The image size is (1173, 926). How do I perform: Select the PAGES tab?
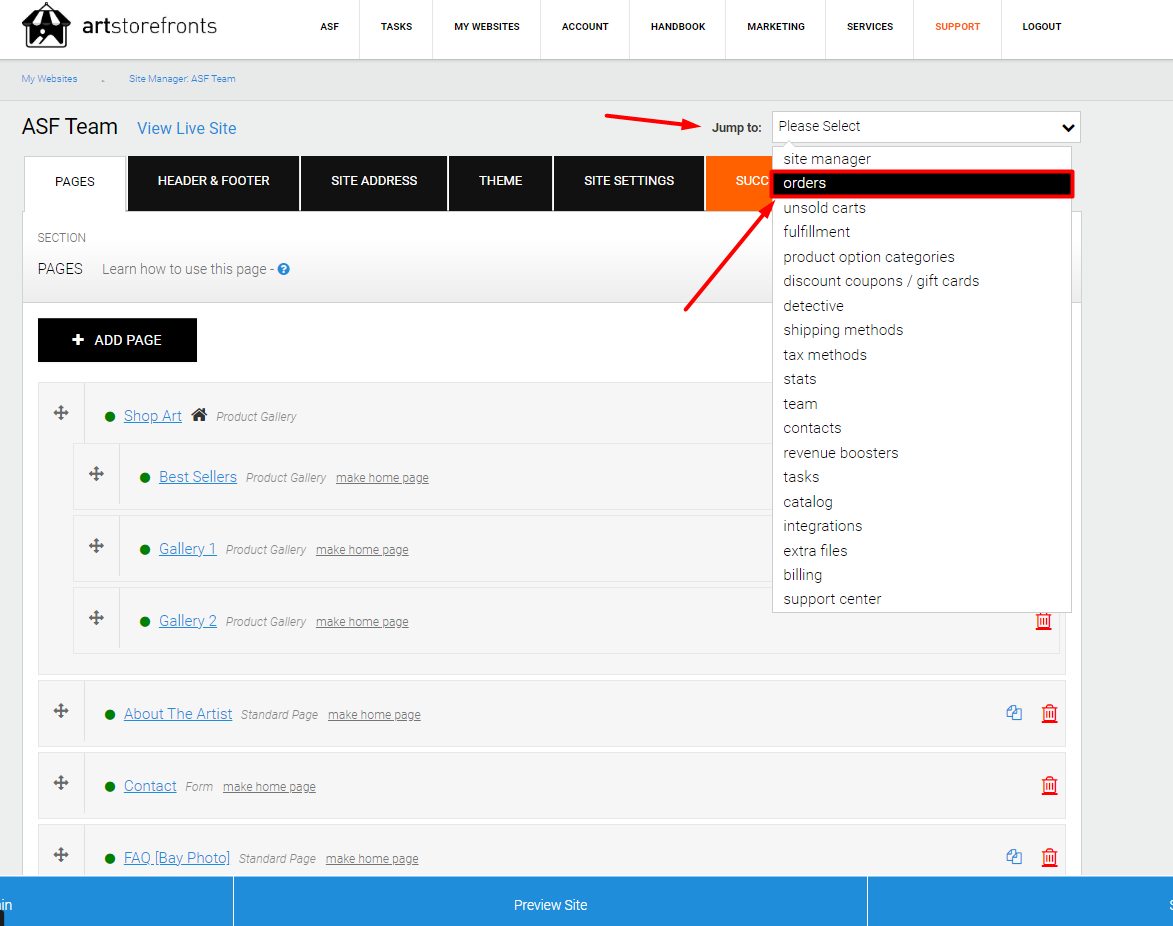[75, 183]
